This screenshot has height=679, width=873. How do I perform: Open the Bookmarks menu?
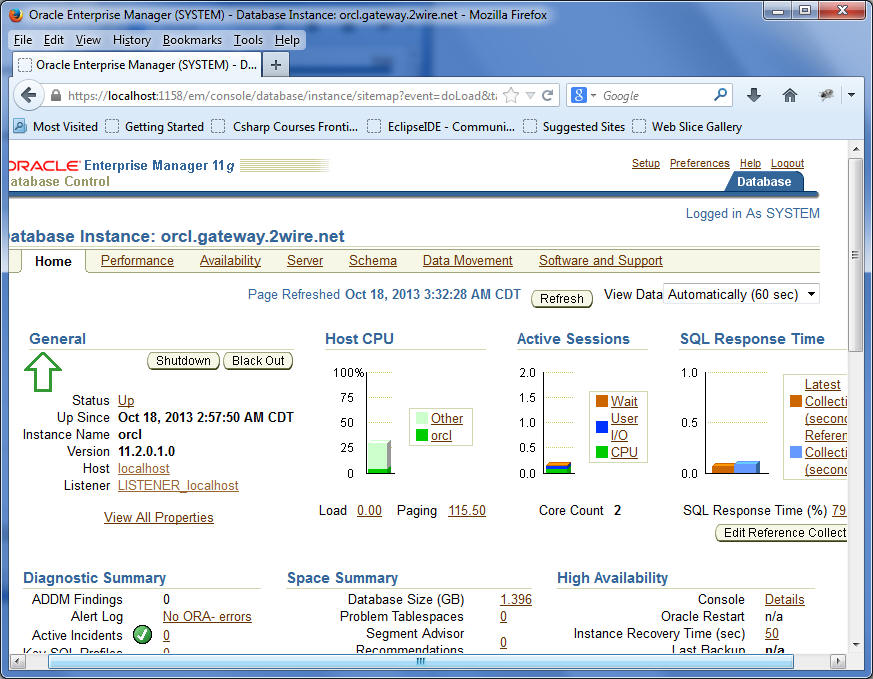click(x=192, y=40)
